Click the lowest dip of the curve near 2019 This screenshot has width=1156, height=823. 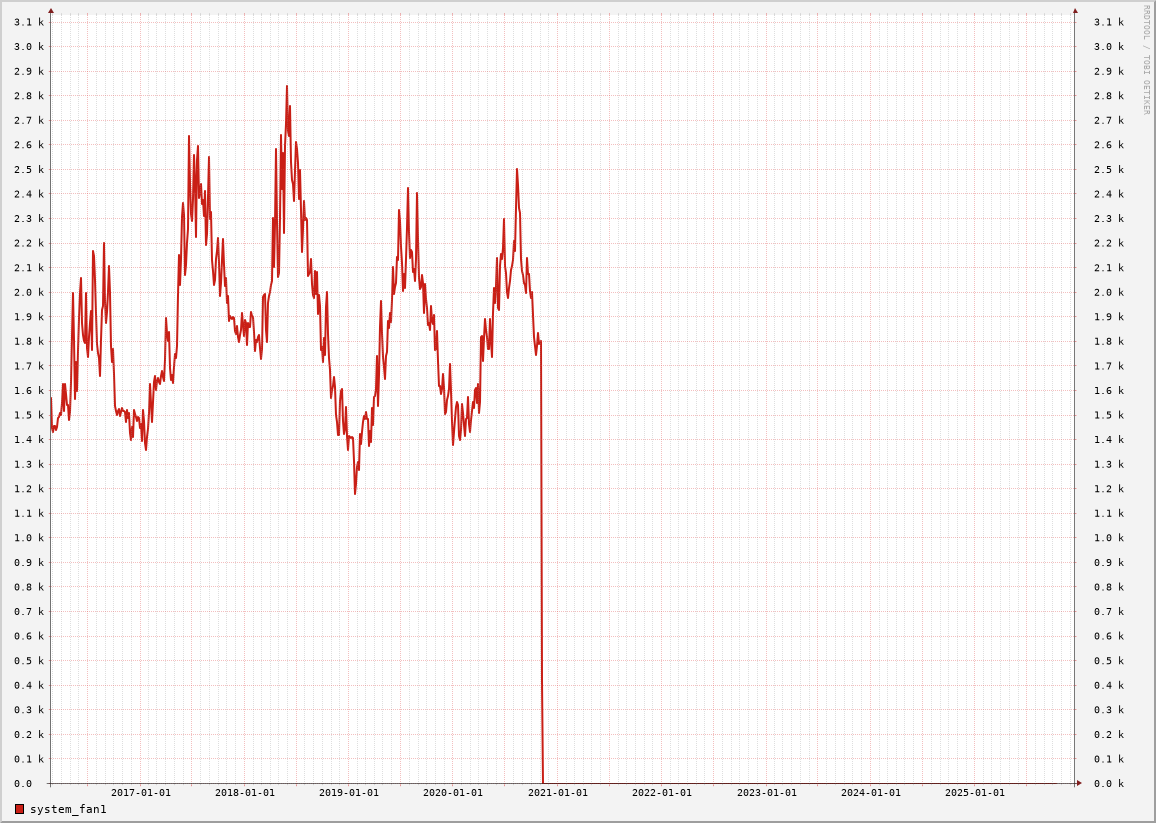pyautogui.click(x=354, y=492)
